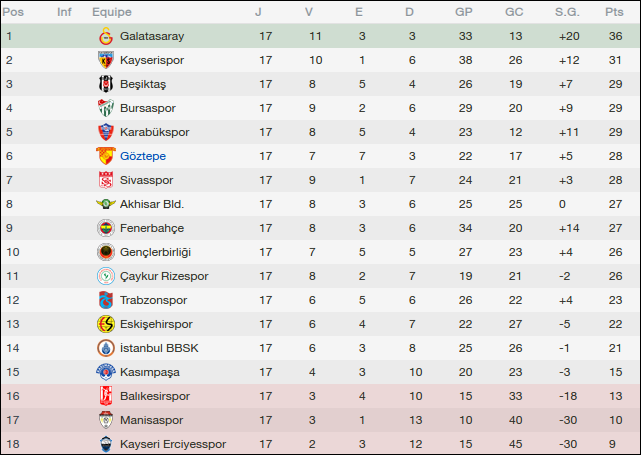Image resolution: width=641 pixels, height=455 pixels.
Task: Click the Bursaspor club crest icon
Action: pyautogui.click(x=105, y=108)
